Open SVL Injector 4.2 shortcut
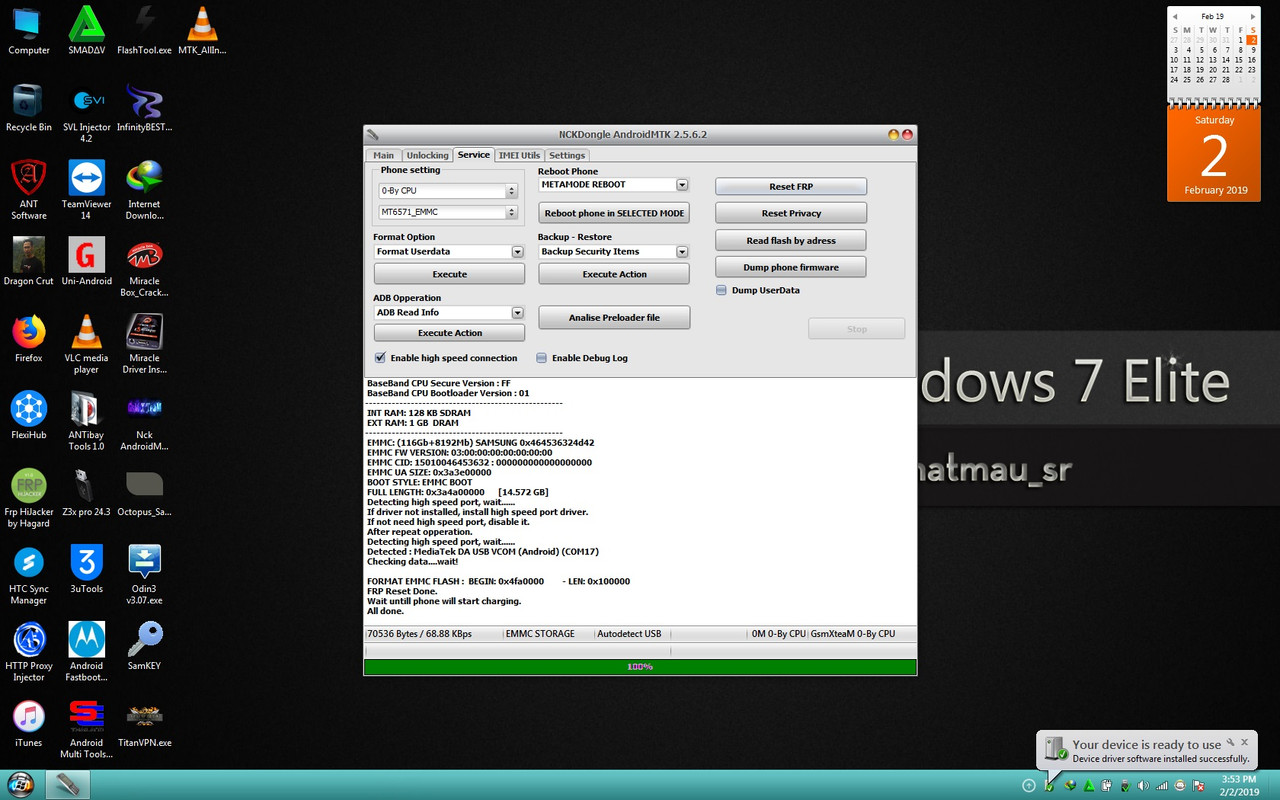The width and height of the screenshot is (1280, 800). tap(86, 113)
